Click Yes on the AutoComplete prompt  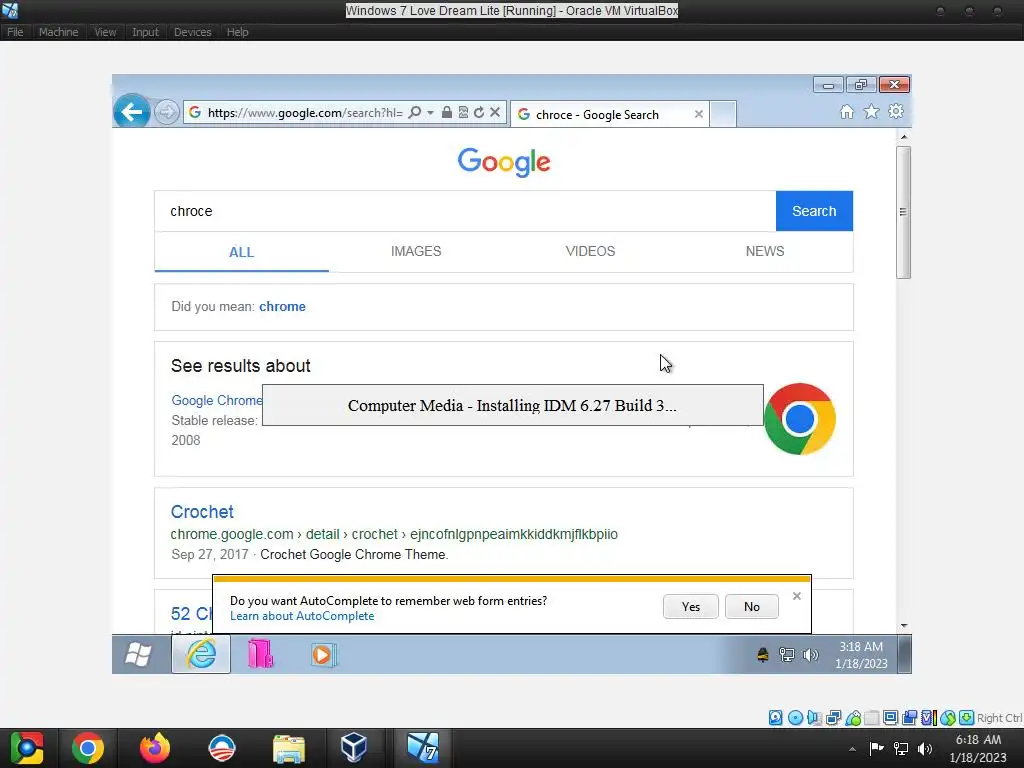pos(690,607)
